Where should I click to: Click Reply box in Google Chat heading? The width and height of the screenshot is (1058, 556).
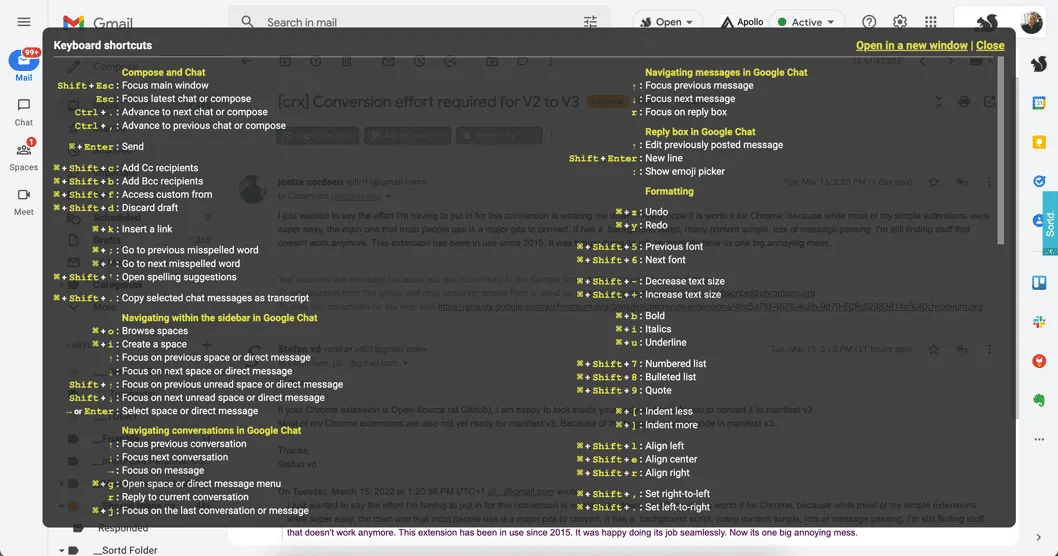pos(700,132)
